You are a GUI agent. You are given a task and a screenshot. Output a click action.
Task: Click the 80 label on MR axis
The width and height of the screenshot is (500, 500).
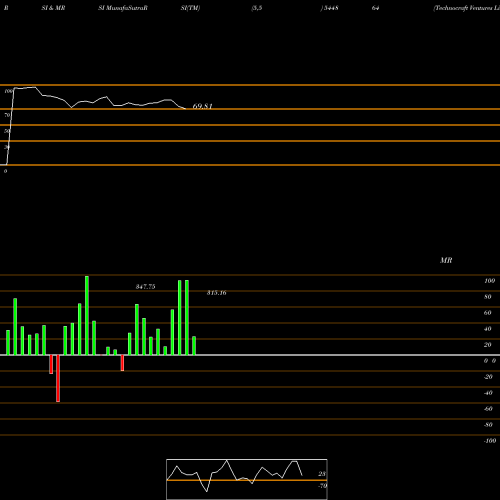[488, 297]
